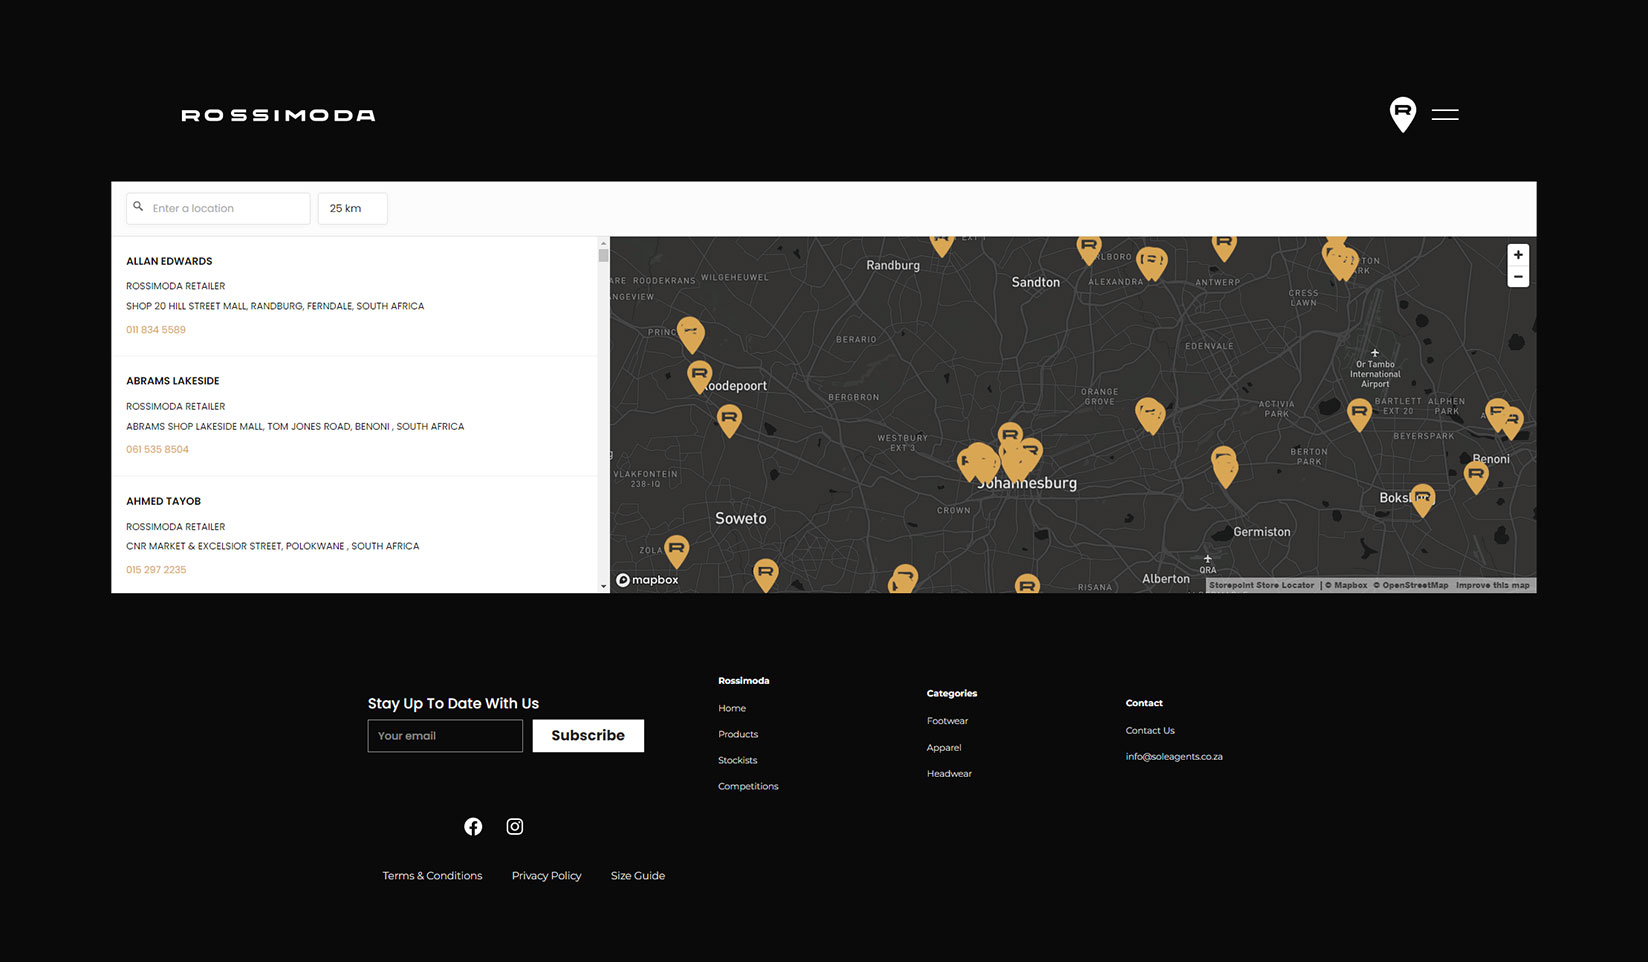The height and width of the screenshot is (962, 1648).
Task: Click the map marker near Sandton
Action: tap(1088, 247)
